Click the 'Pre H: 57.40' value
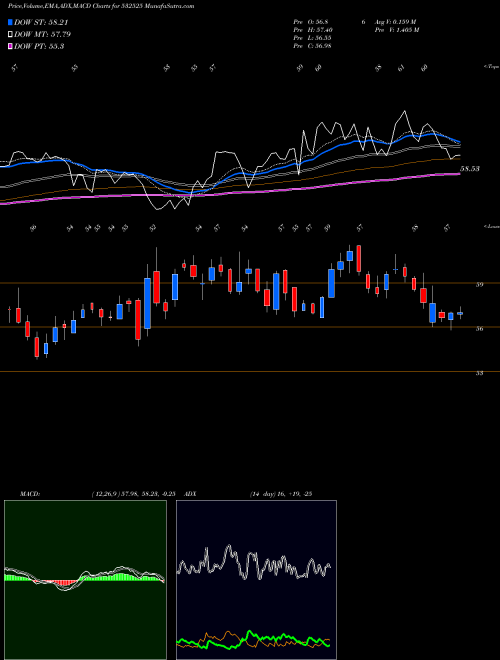500x660 pixels. [x=313, y=30]
